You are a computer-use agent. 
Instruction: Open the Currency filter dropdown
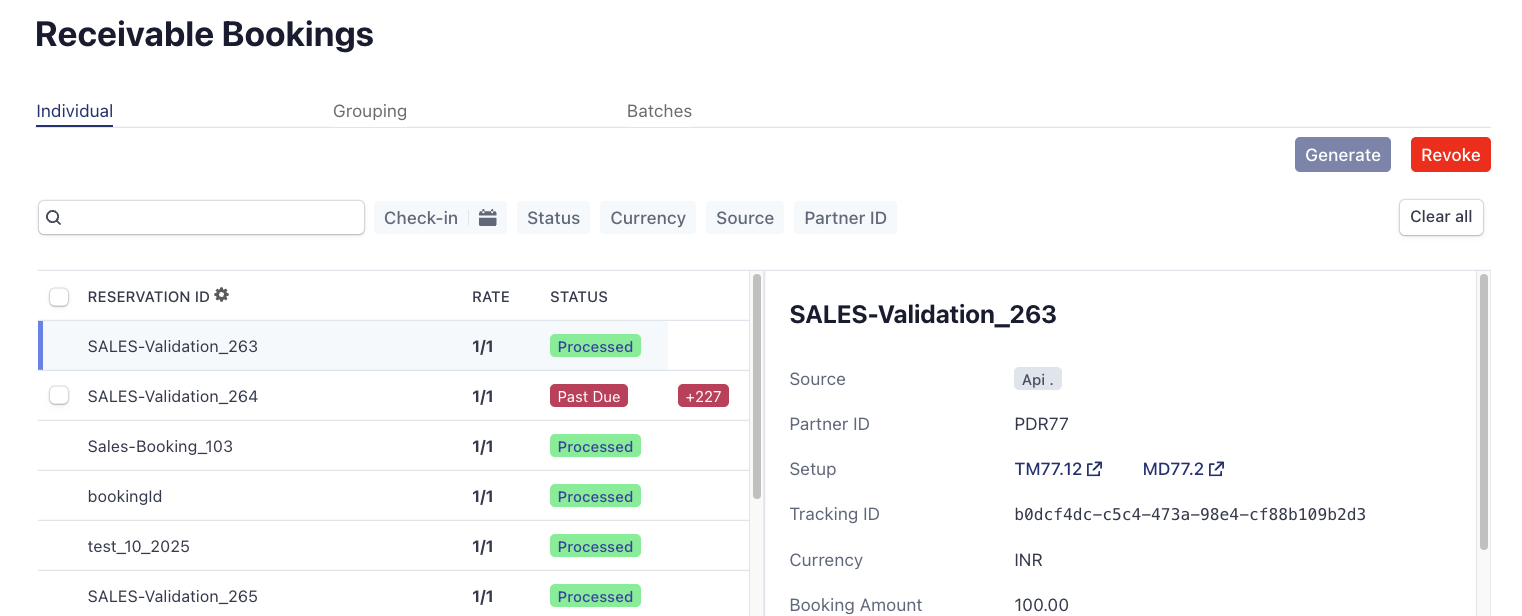pos(648,218)
